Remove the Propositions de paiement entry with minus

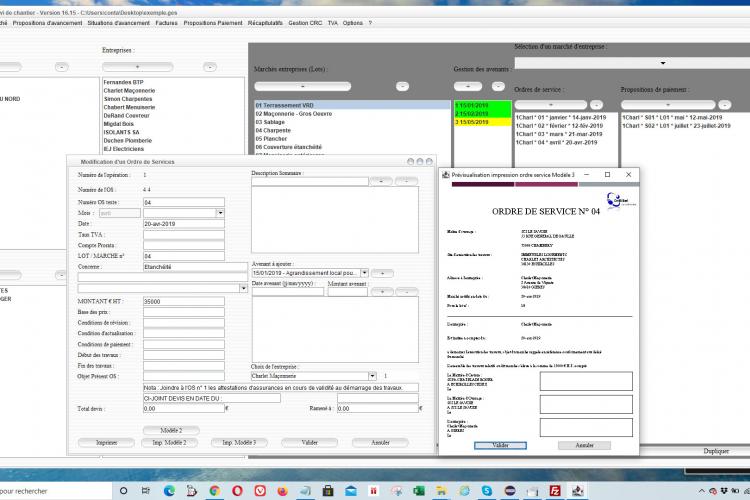click(x=725, y=105)
